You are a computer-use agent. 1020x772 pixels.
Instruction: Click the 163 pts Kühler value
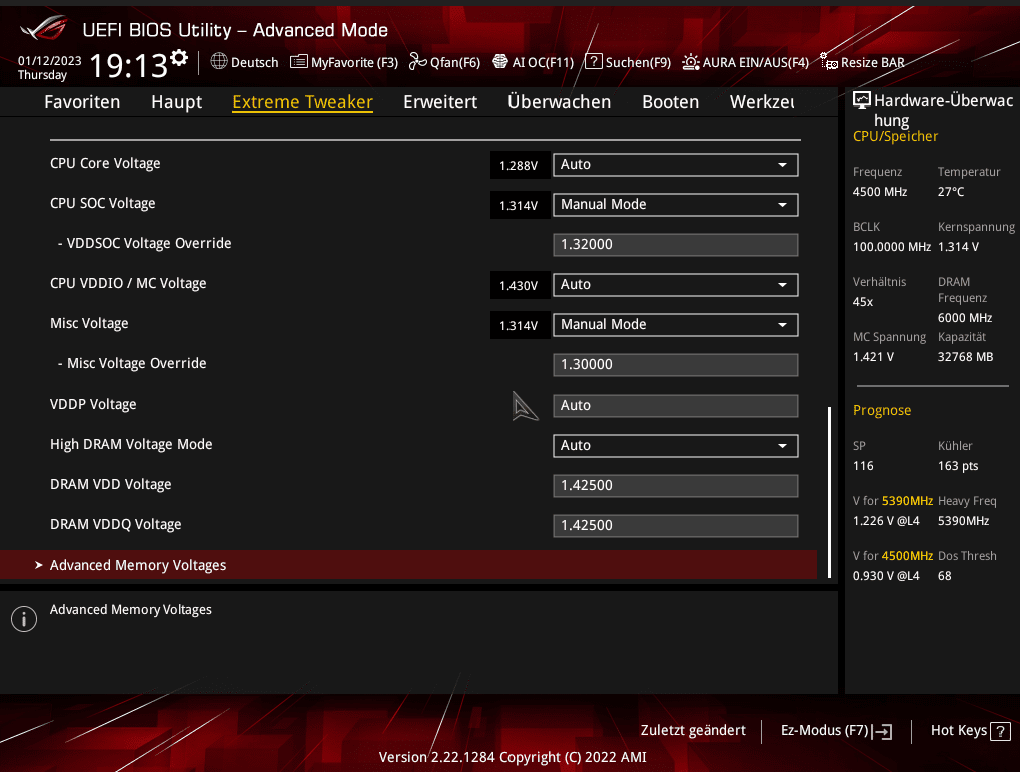[x=958, y=466]
